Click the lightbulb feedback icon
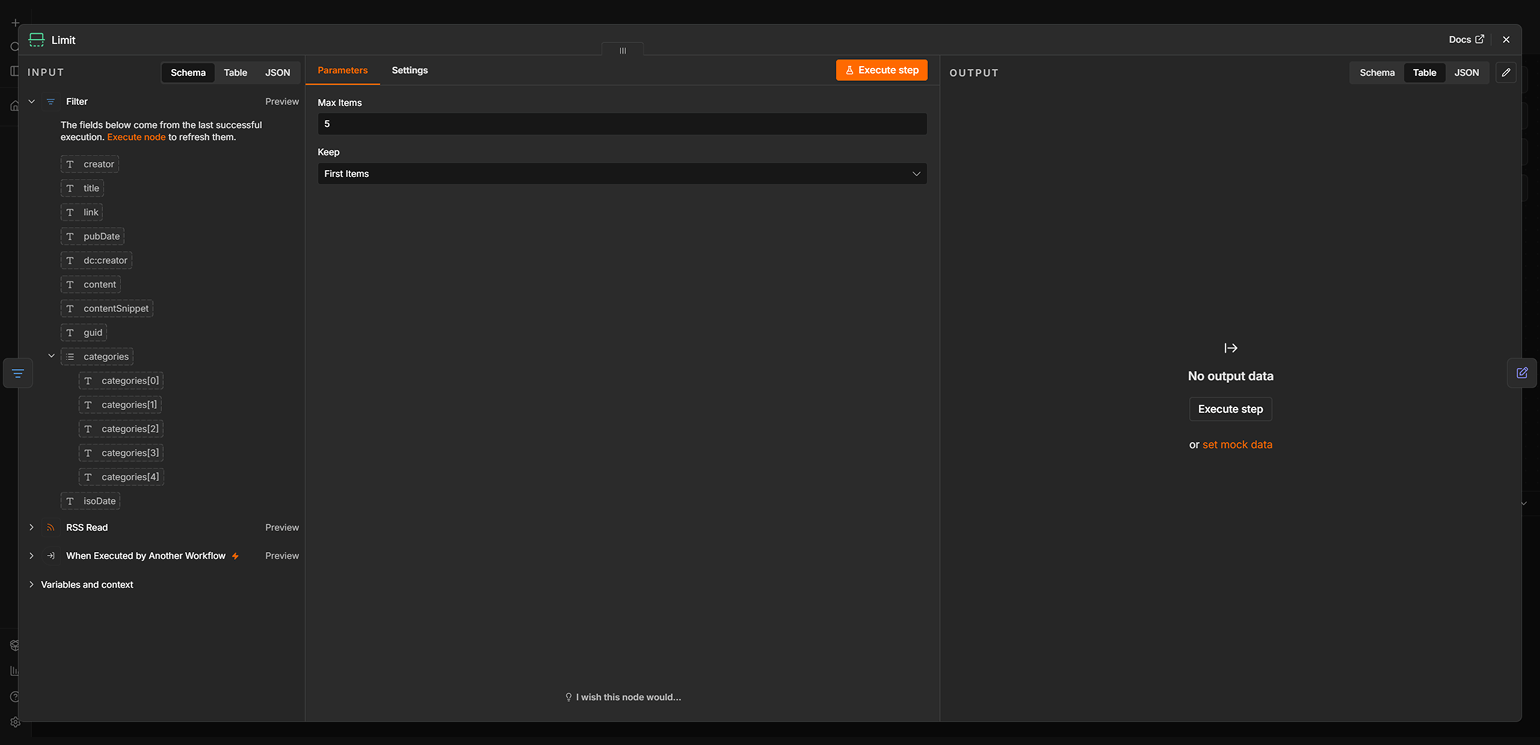1540x745 pixels. (x=569, y=697)
